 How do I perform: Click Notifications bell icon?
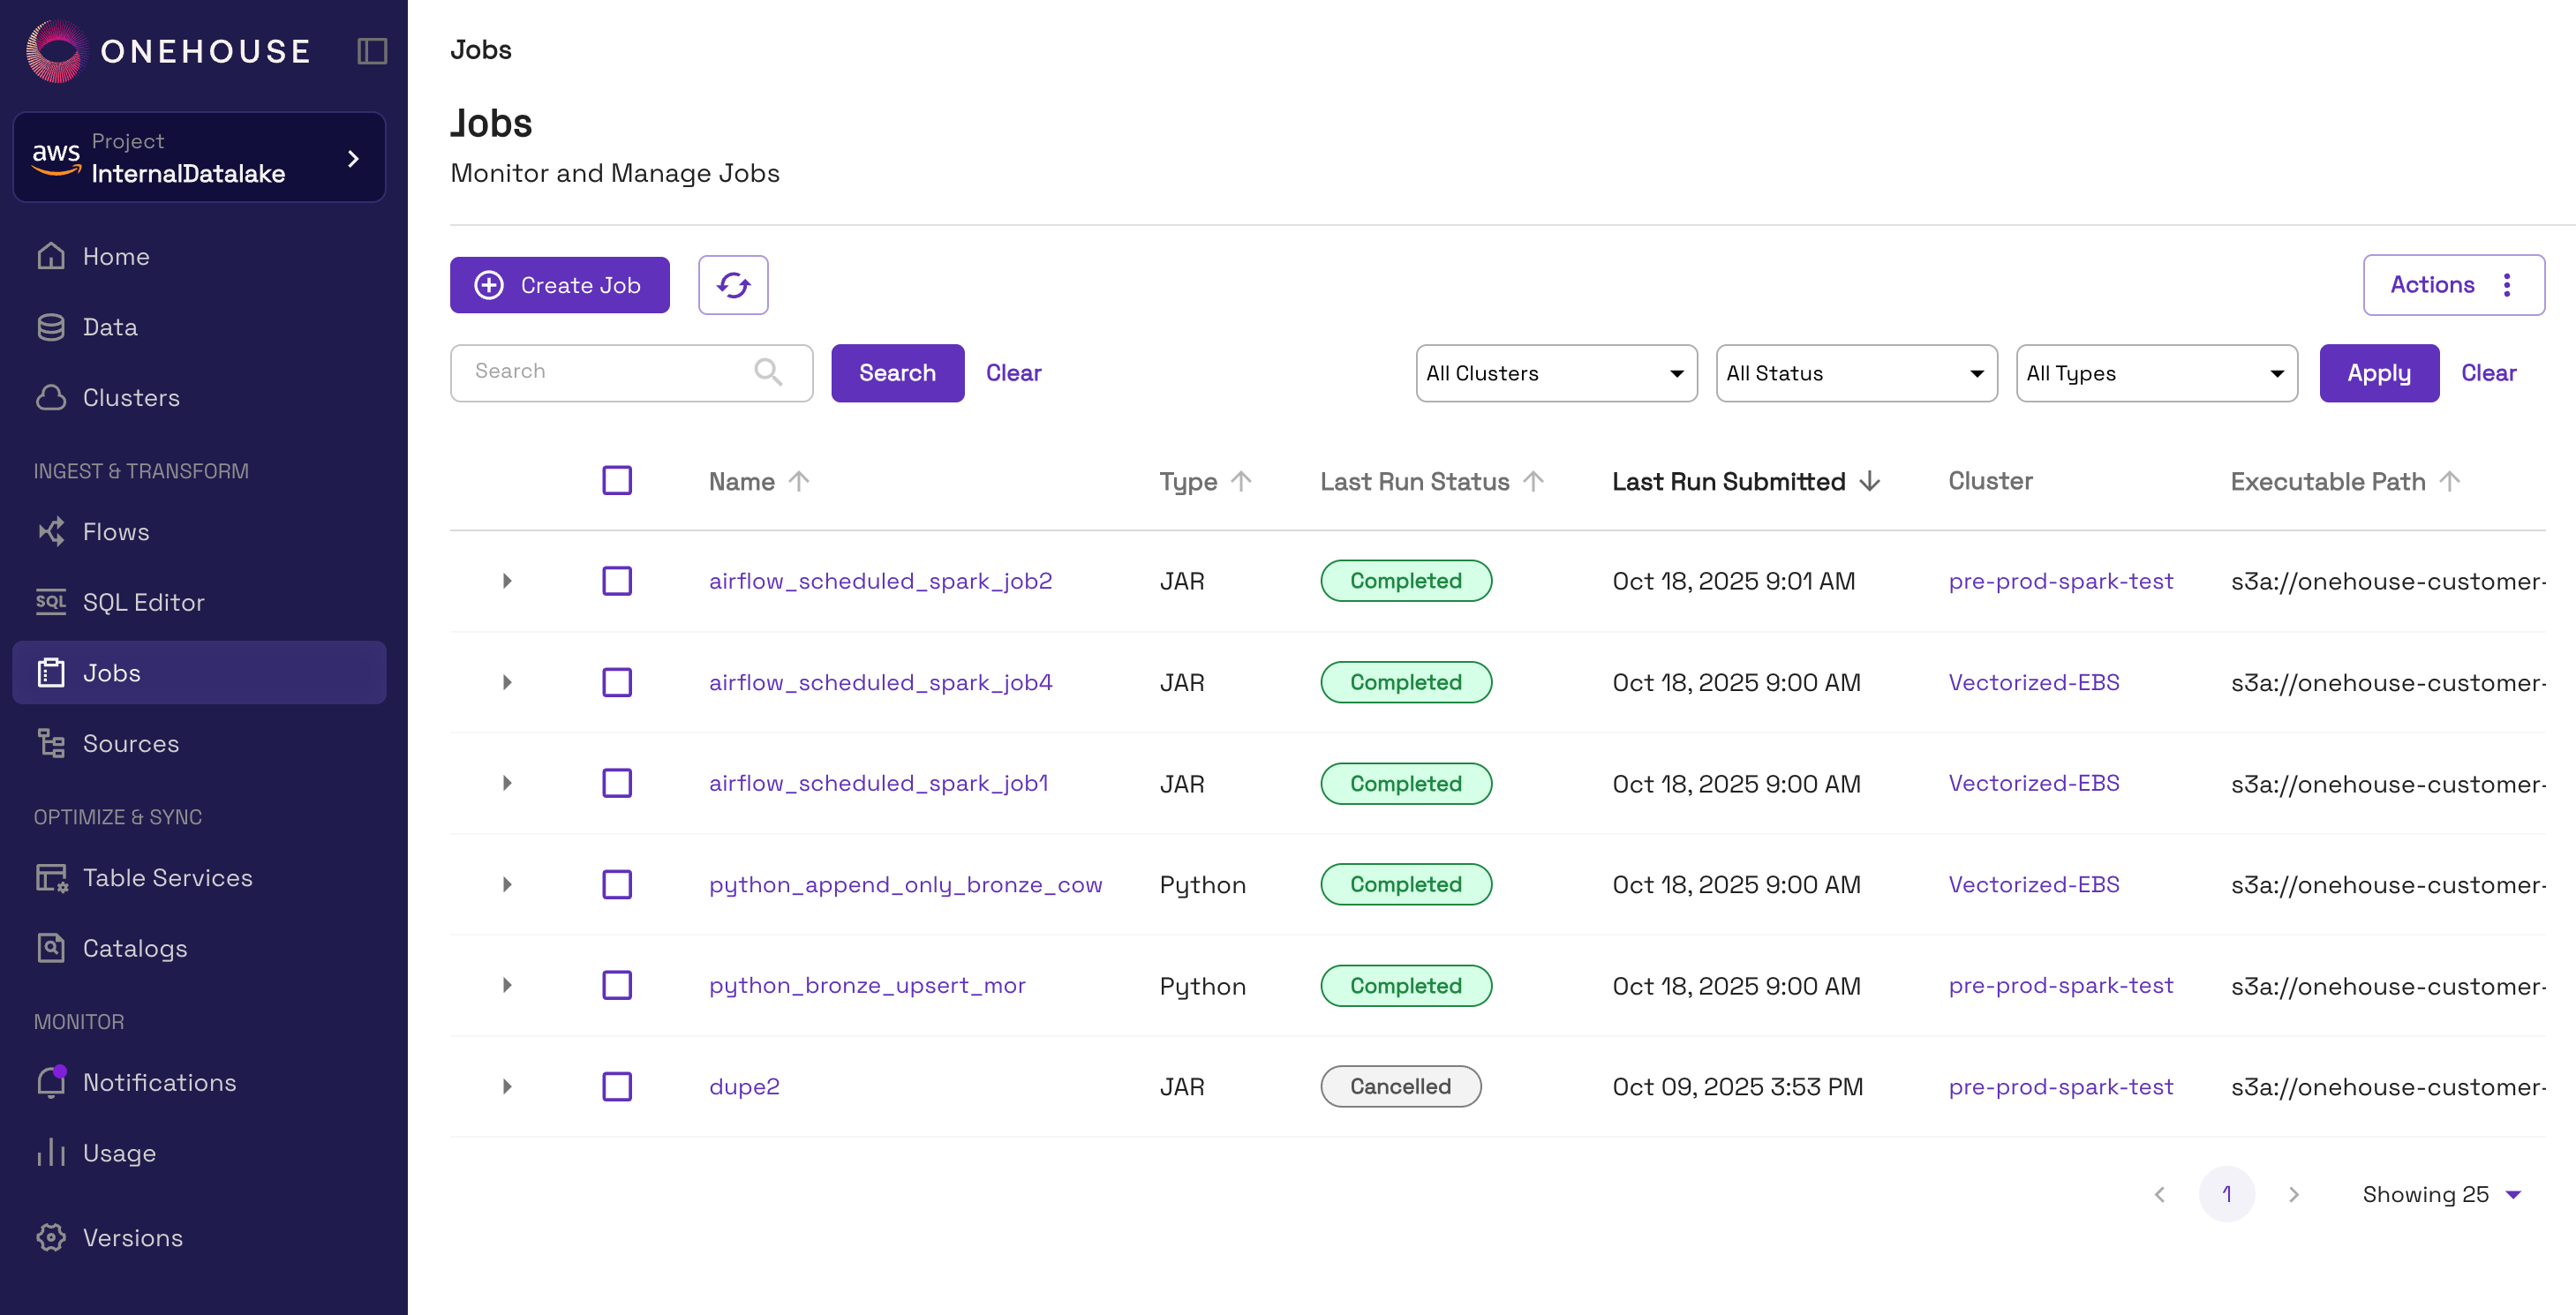coord(51,1082)
